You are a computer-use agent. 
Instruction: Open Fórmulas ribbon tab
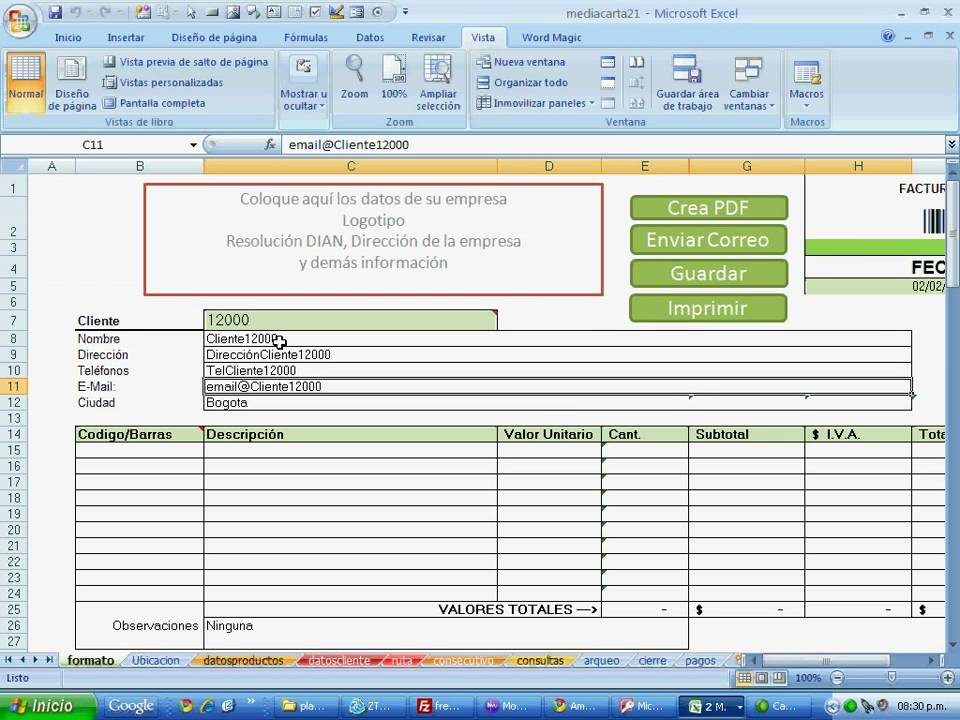(x=306, y=37)
